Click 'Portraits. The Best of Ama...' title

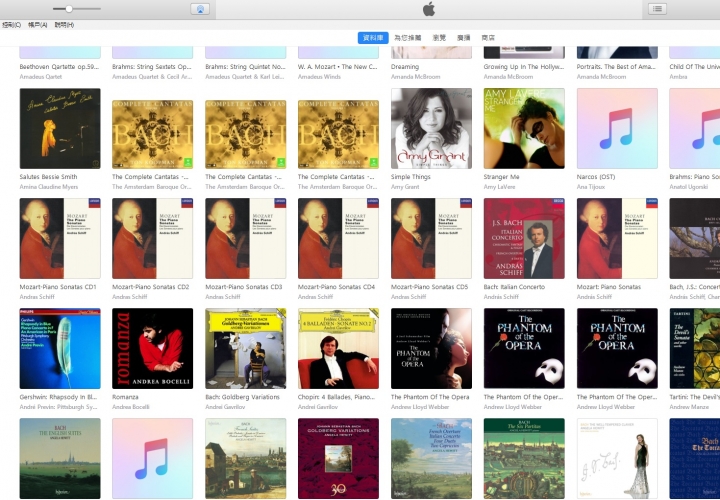(x=616, y=67)
